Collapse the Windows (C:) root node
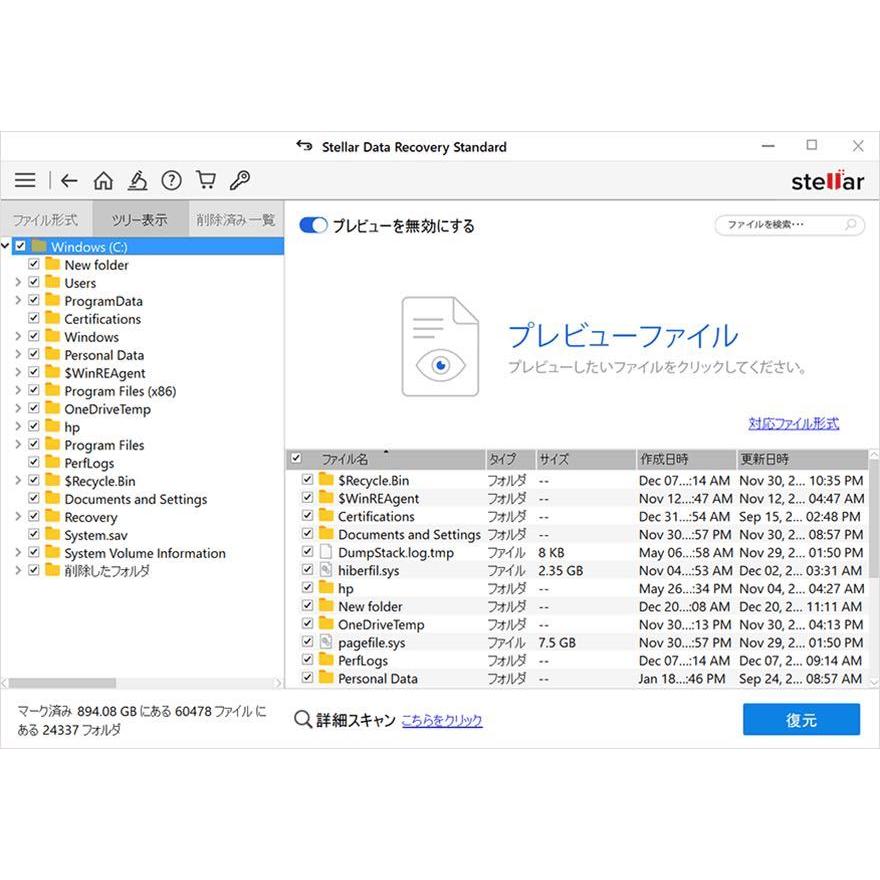 (x=7, y=247)
